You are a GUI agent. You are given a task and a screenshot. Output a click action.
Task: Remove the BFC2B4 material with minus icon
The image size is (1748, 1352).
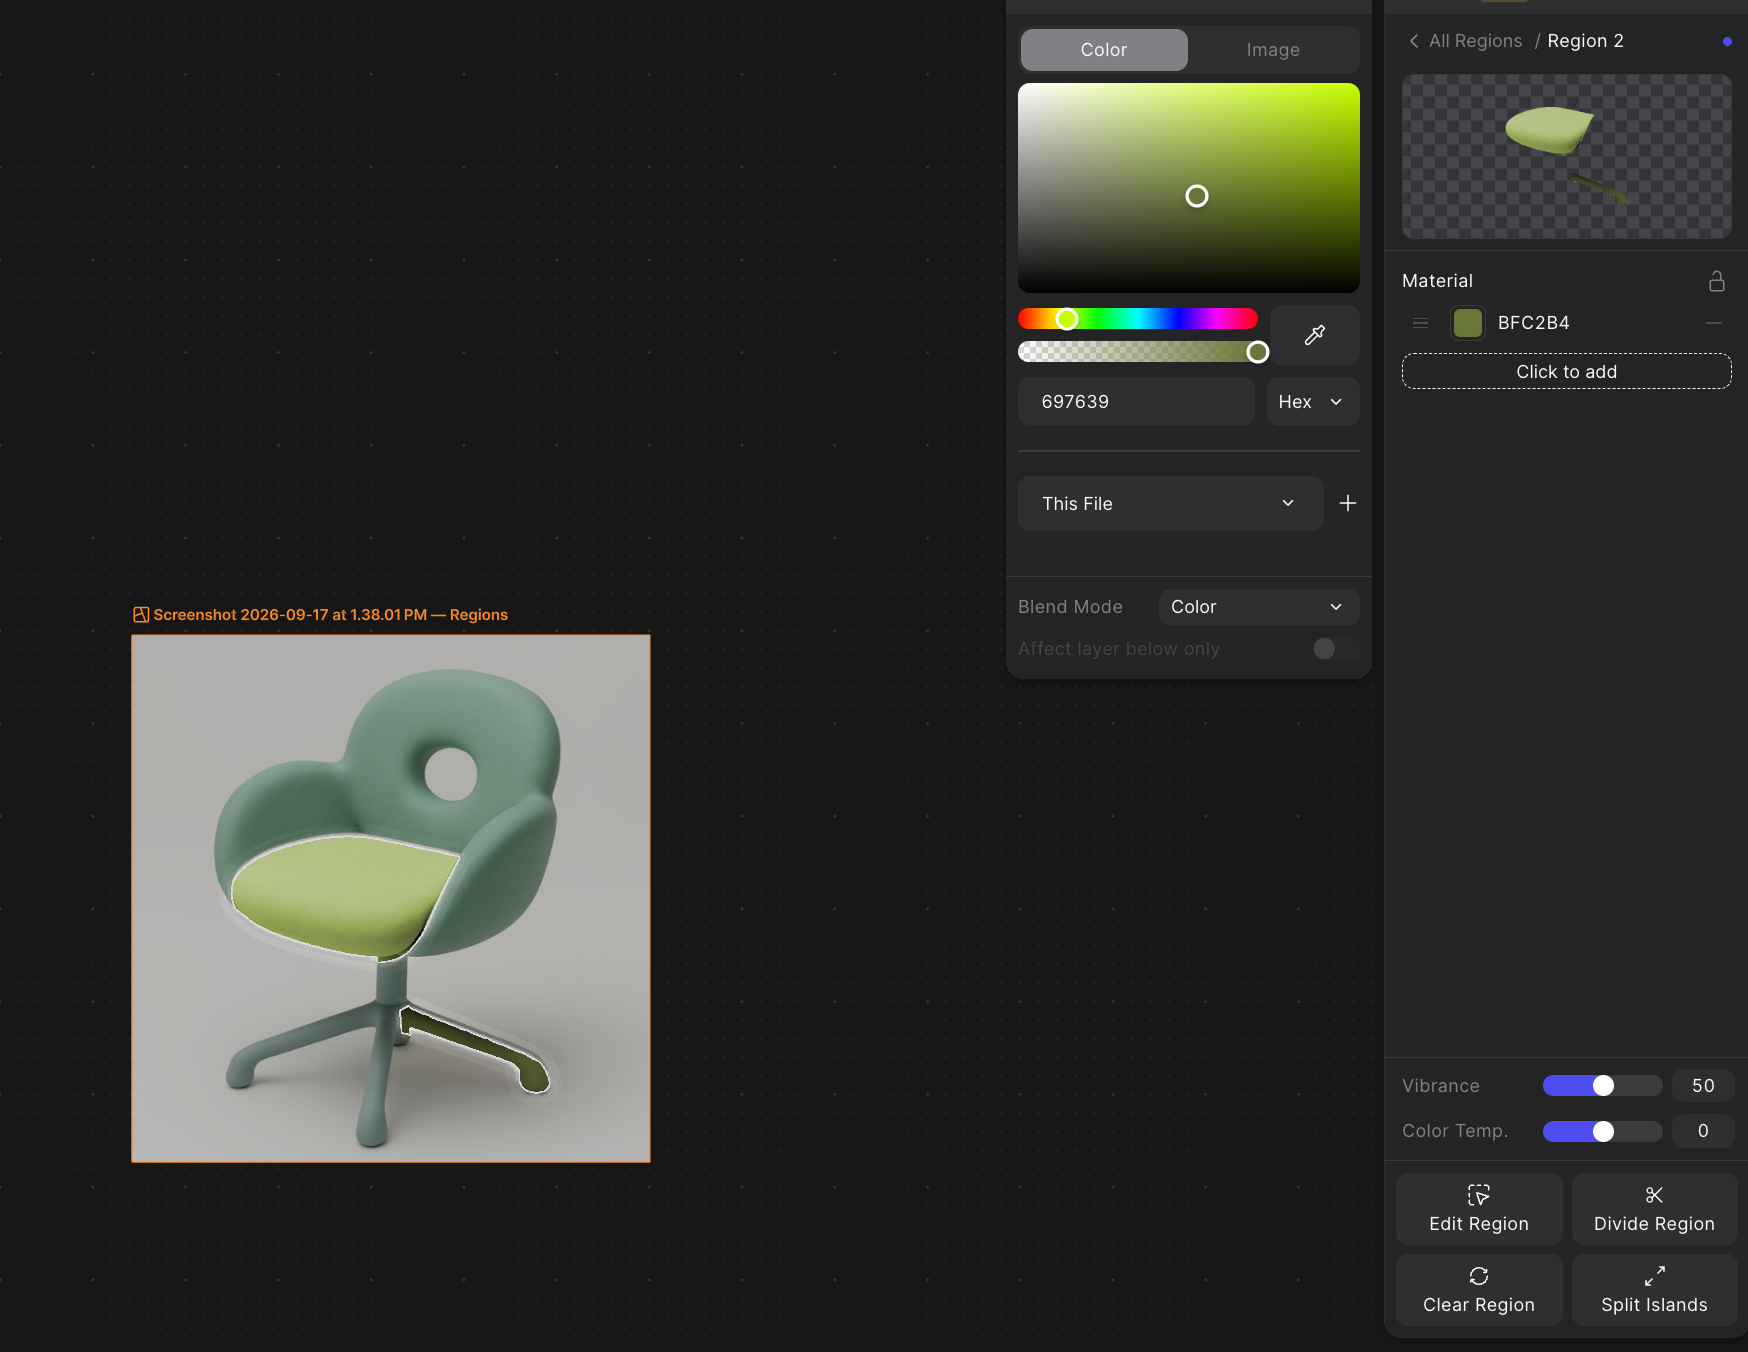click(x=1714, y=323)
